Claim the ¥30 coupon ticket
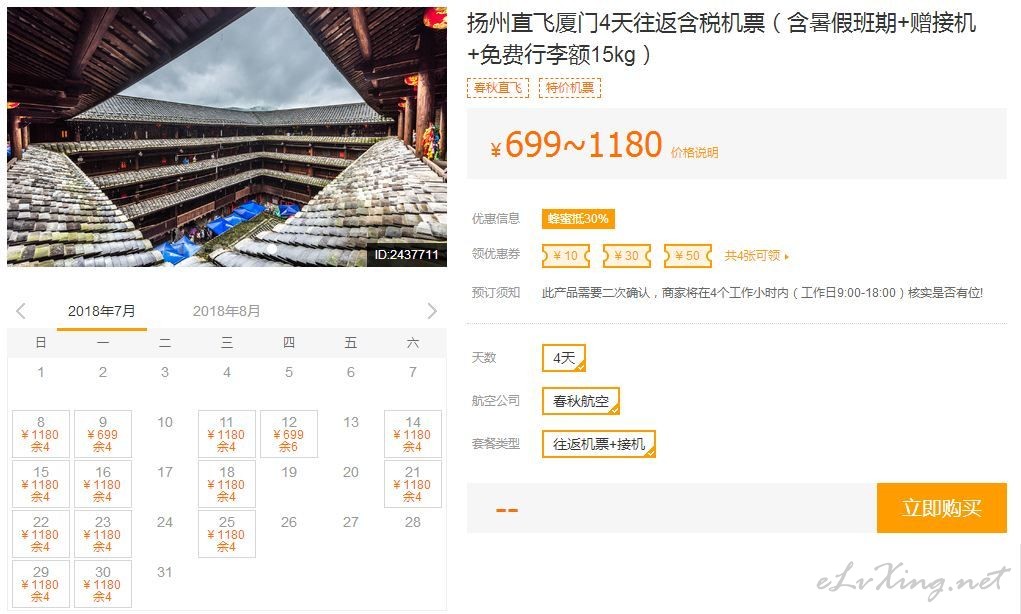The height and width of the screenshot is (614, 1021). (x=626, y=256)
